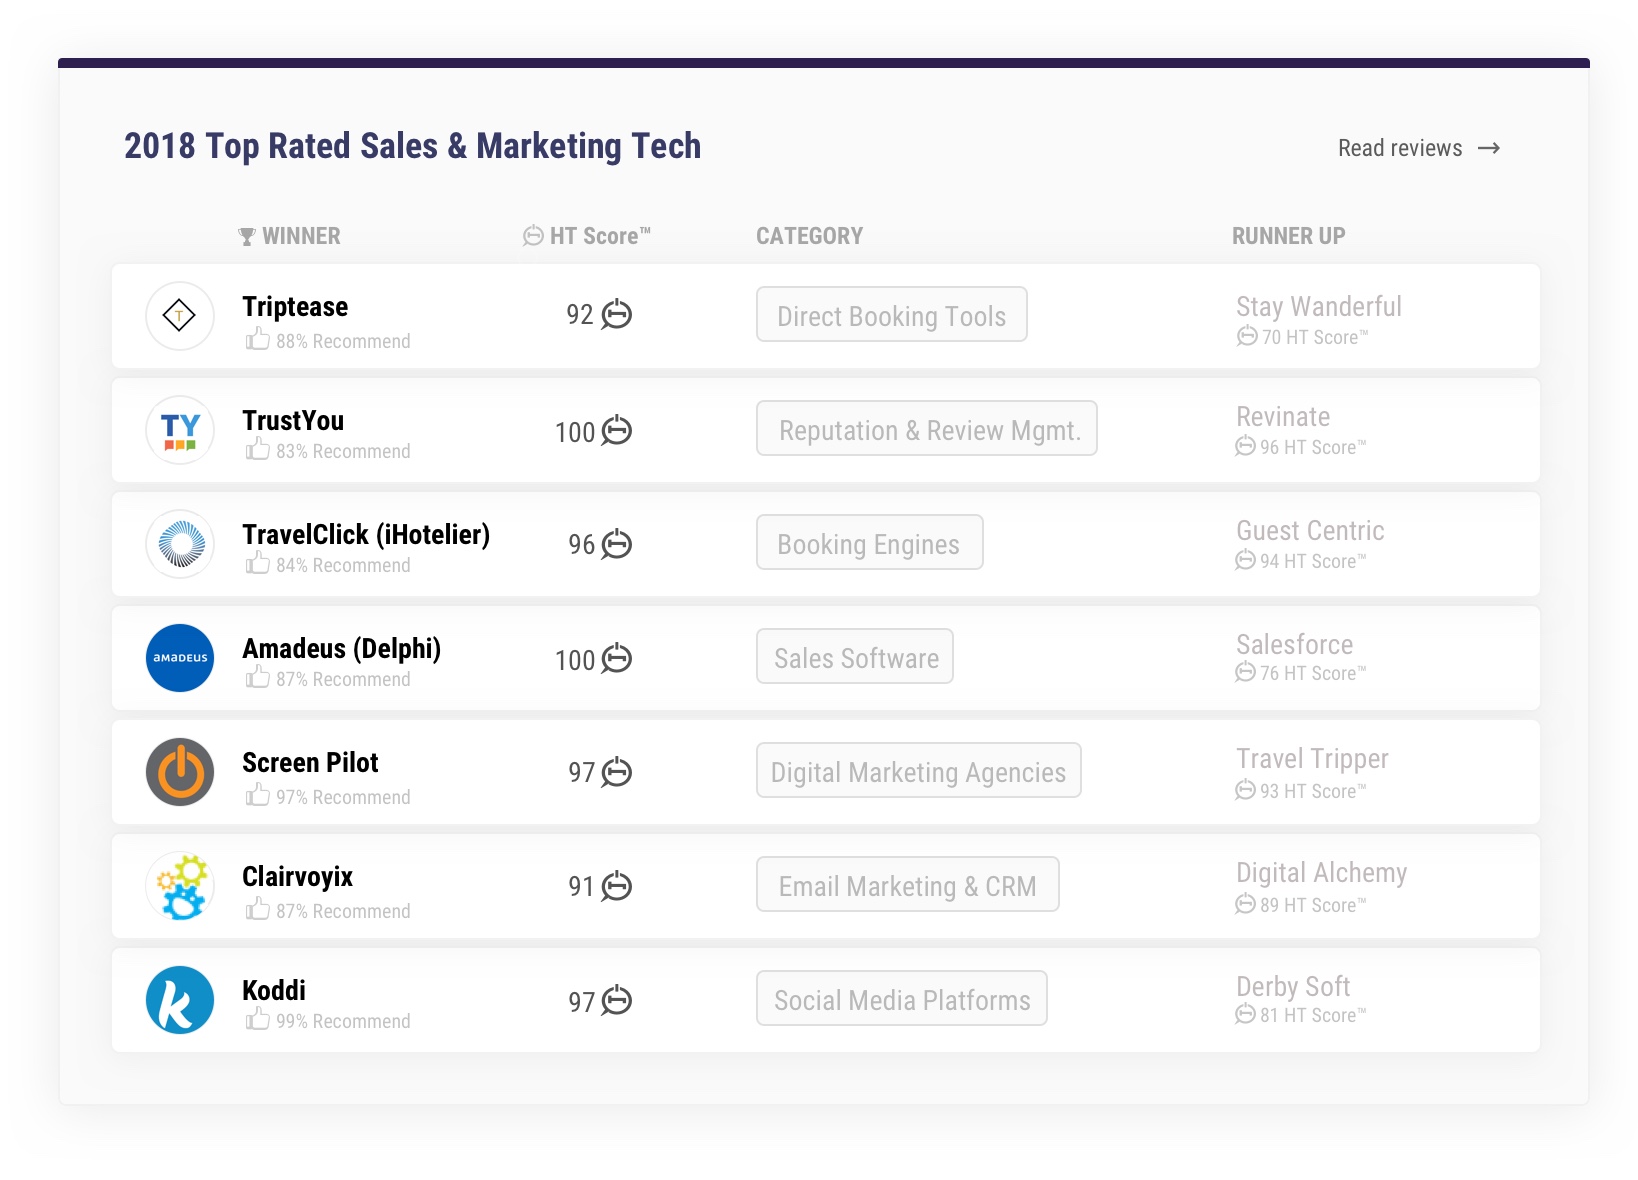Open the Screen Pilot winner name
The height and width of the screenshot is (1180, 1638).
[x=310, y=763]
